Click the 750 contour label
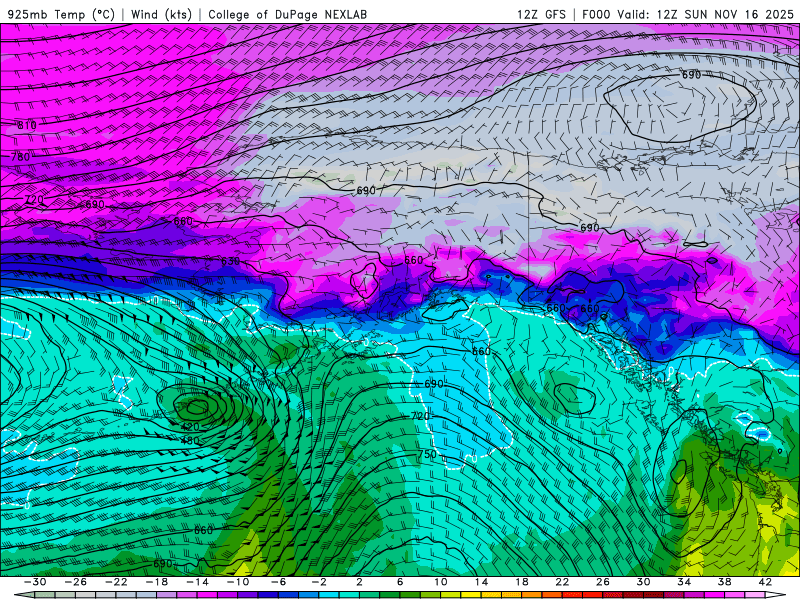Screen dimensions: 800x600 pos(427,454)
